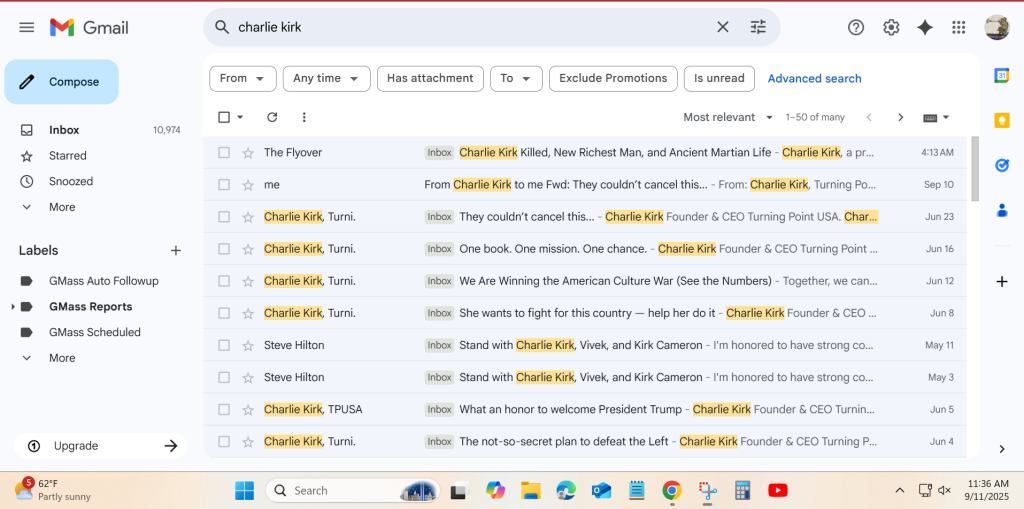Expand the From filter dropdown
Screen dimensions: 1024x509
click(x=242, y=78)
